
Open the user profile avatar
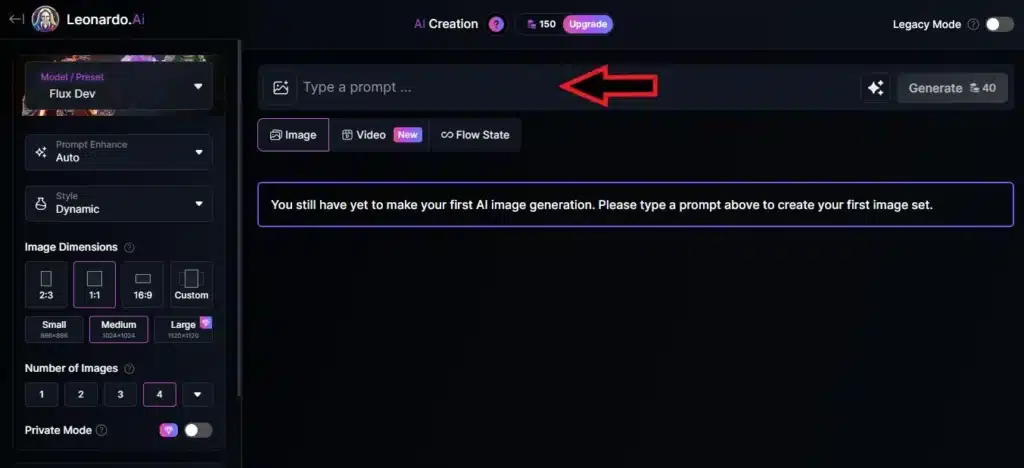(x=46, y=20)
